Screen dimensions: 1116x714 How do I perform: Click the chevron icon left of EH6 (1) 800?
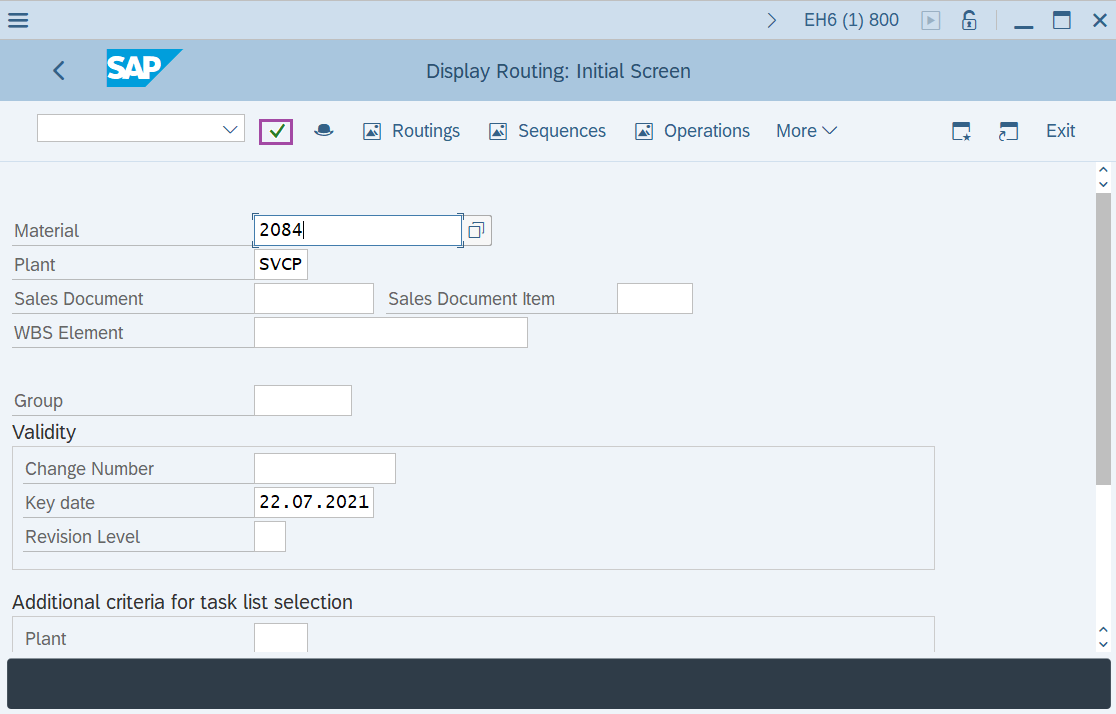771,18
